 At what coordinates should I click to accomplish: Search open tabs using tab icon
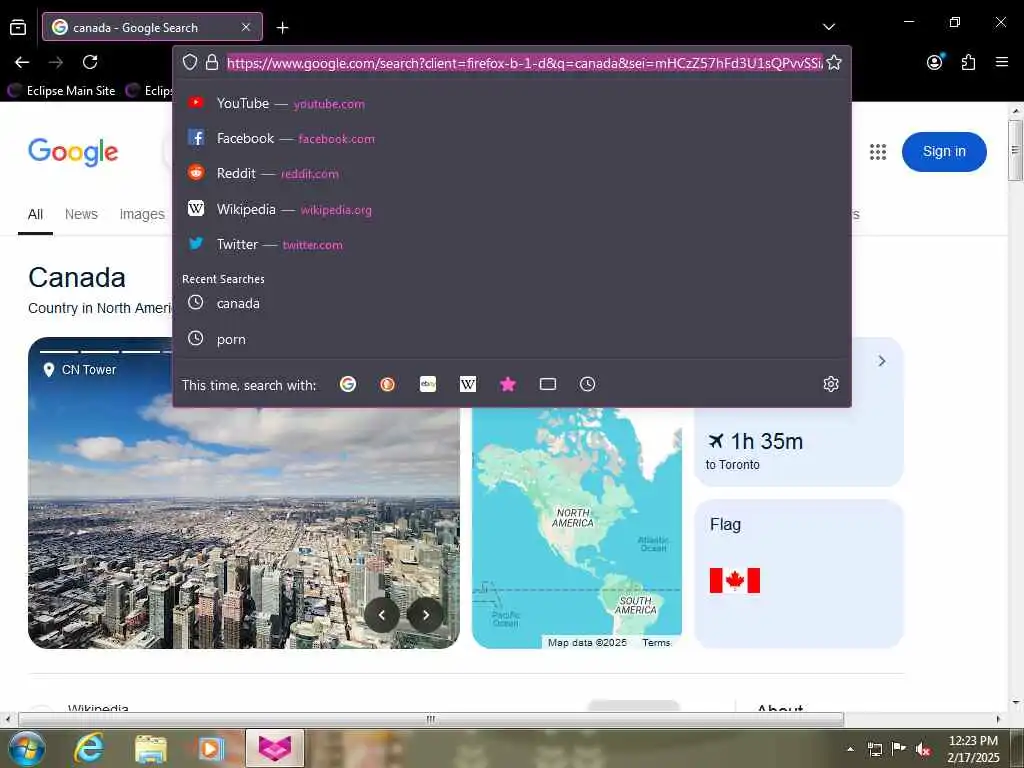click(x=548, y=384)
